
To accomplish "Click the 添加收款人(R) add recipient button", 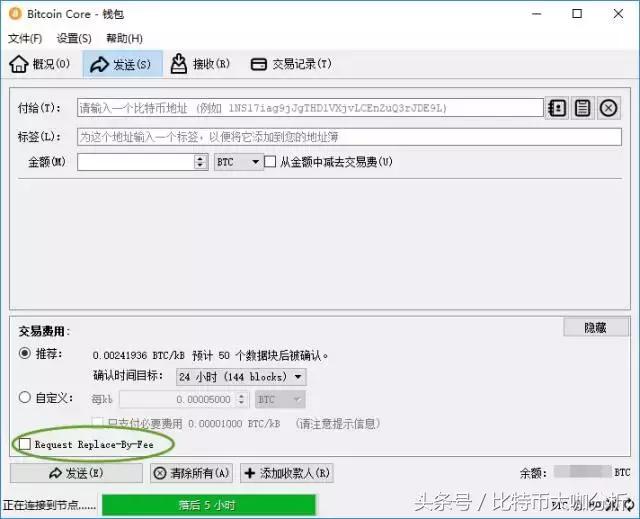I will coord(287,473).
